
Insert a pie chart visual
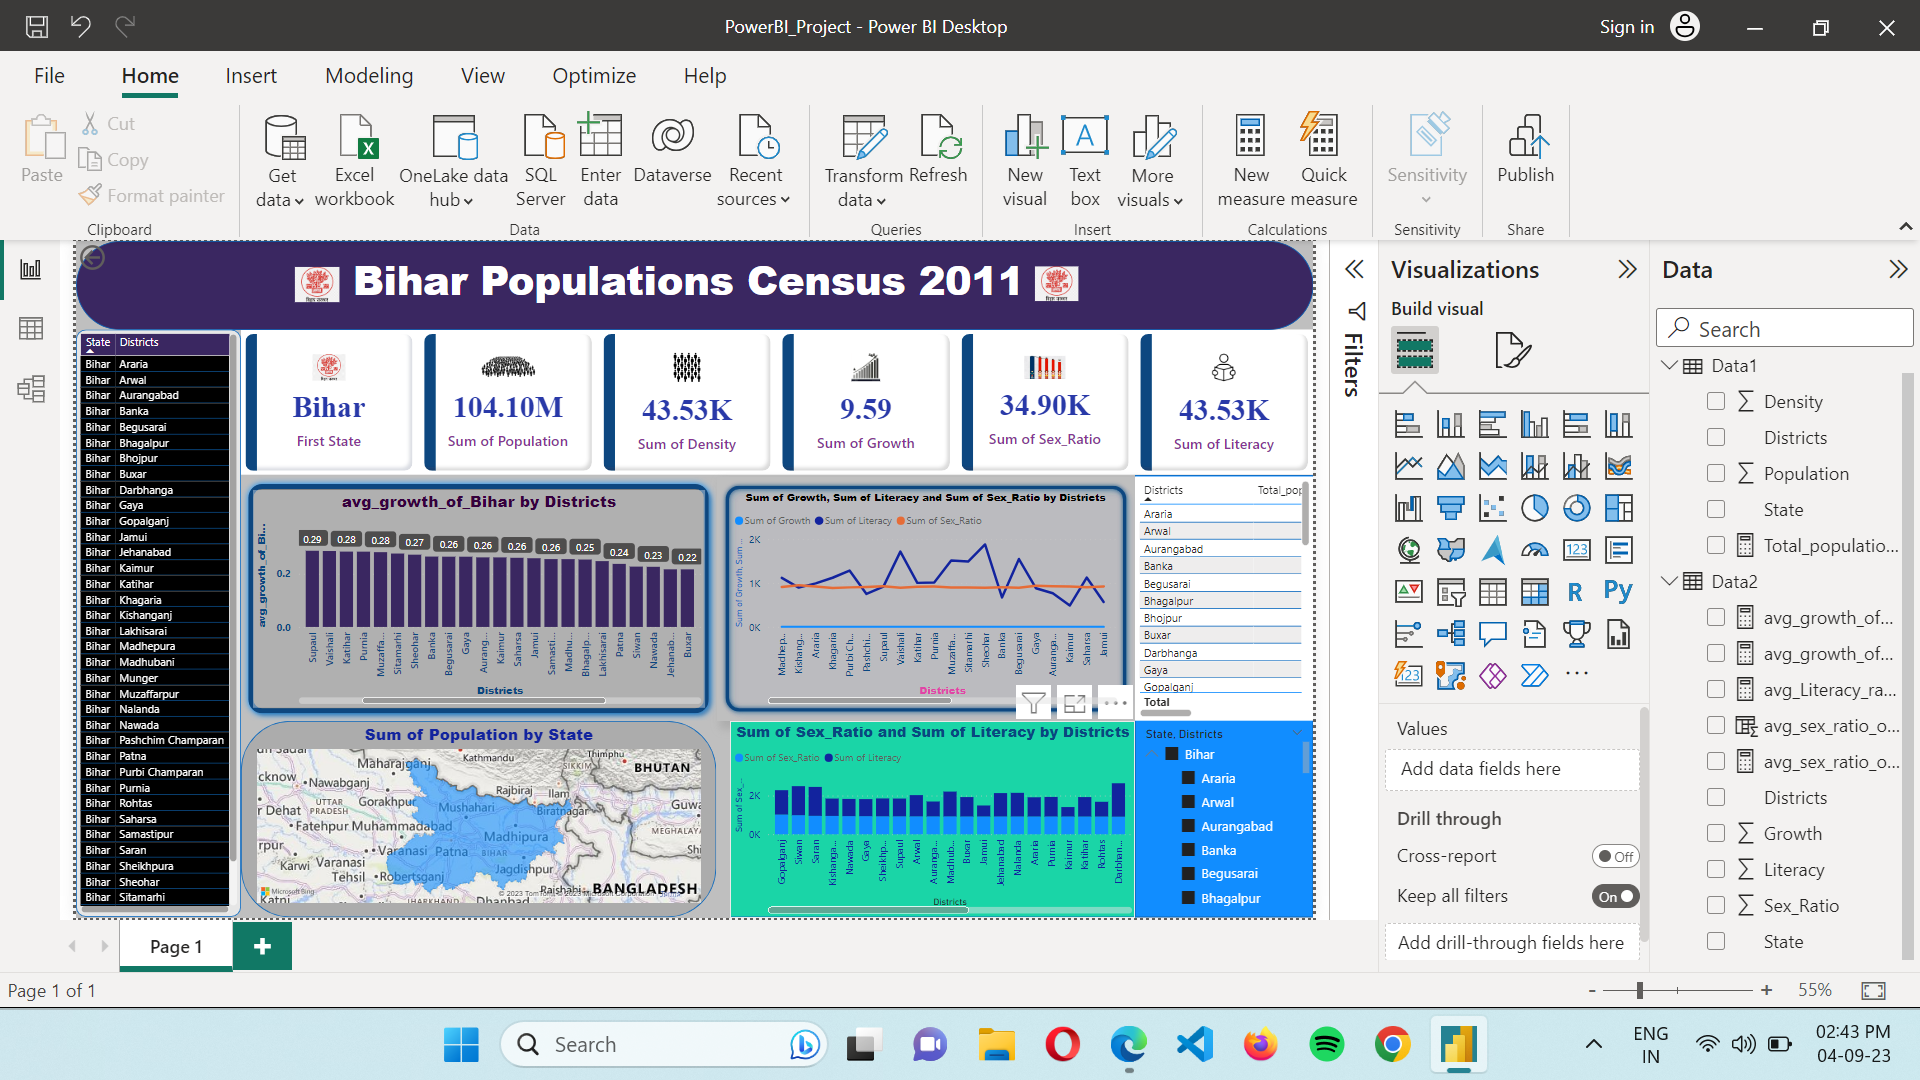[1534, 507]
